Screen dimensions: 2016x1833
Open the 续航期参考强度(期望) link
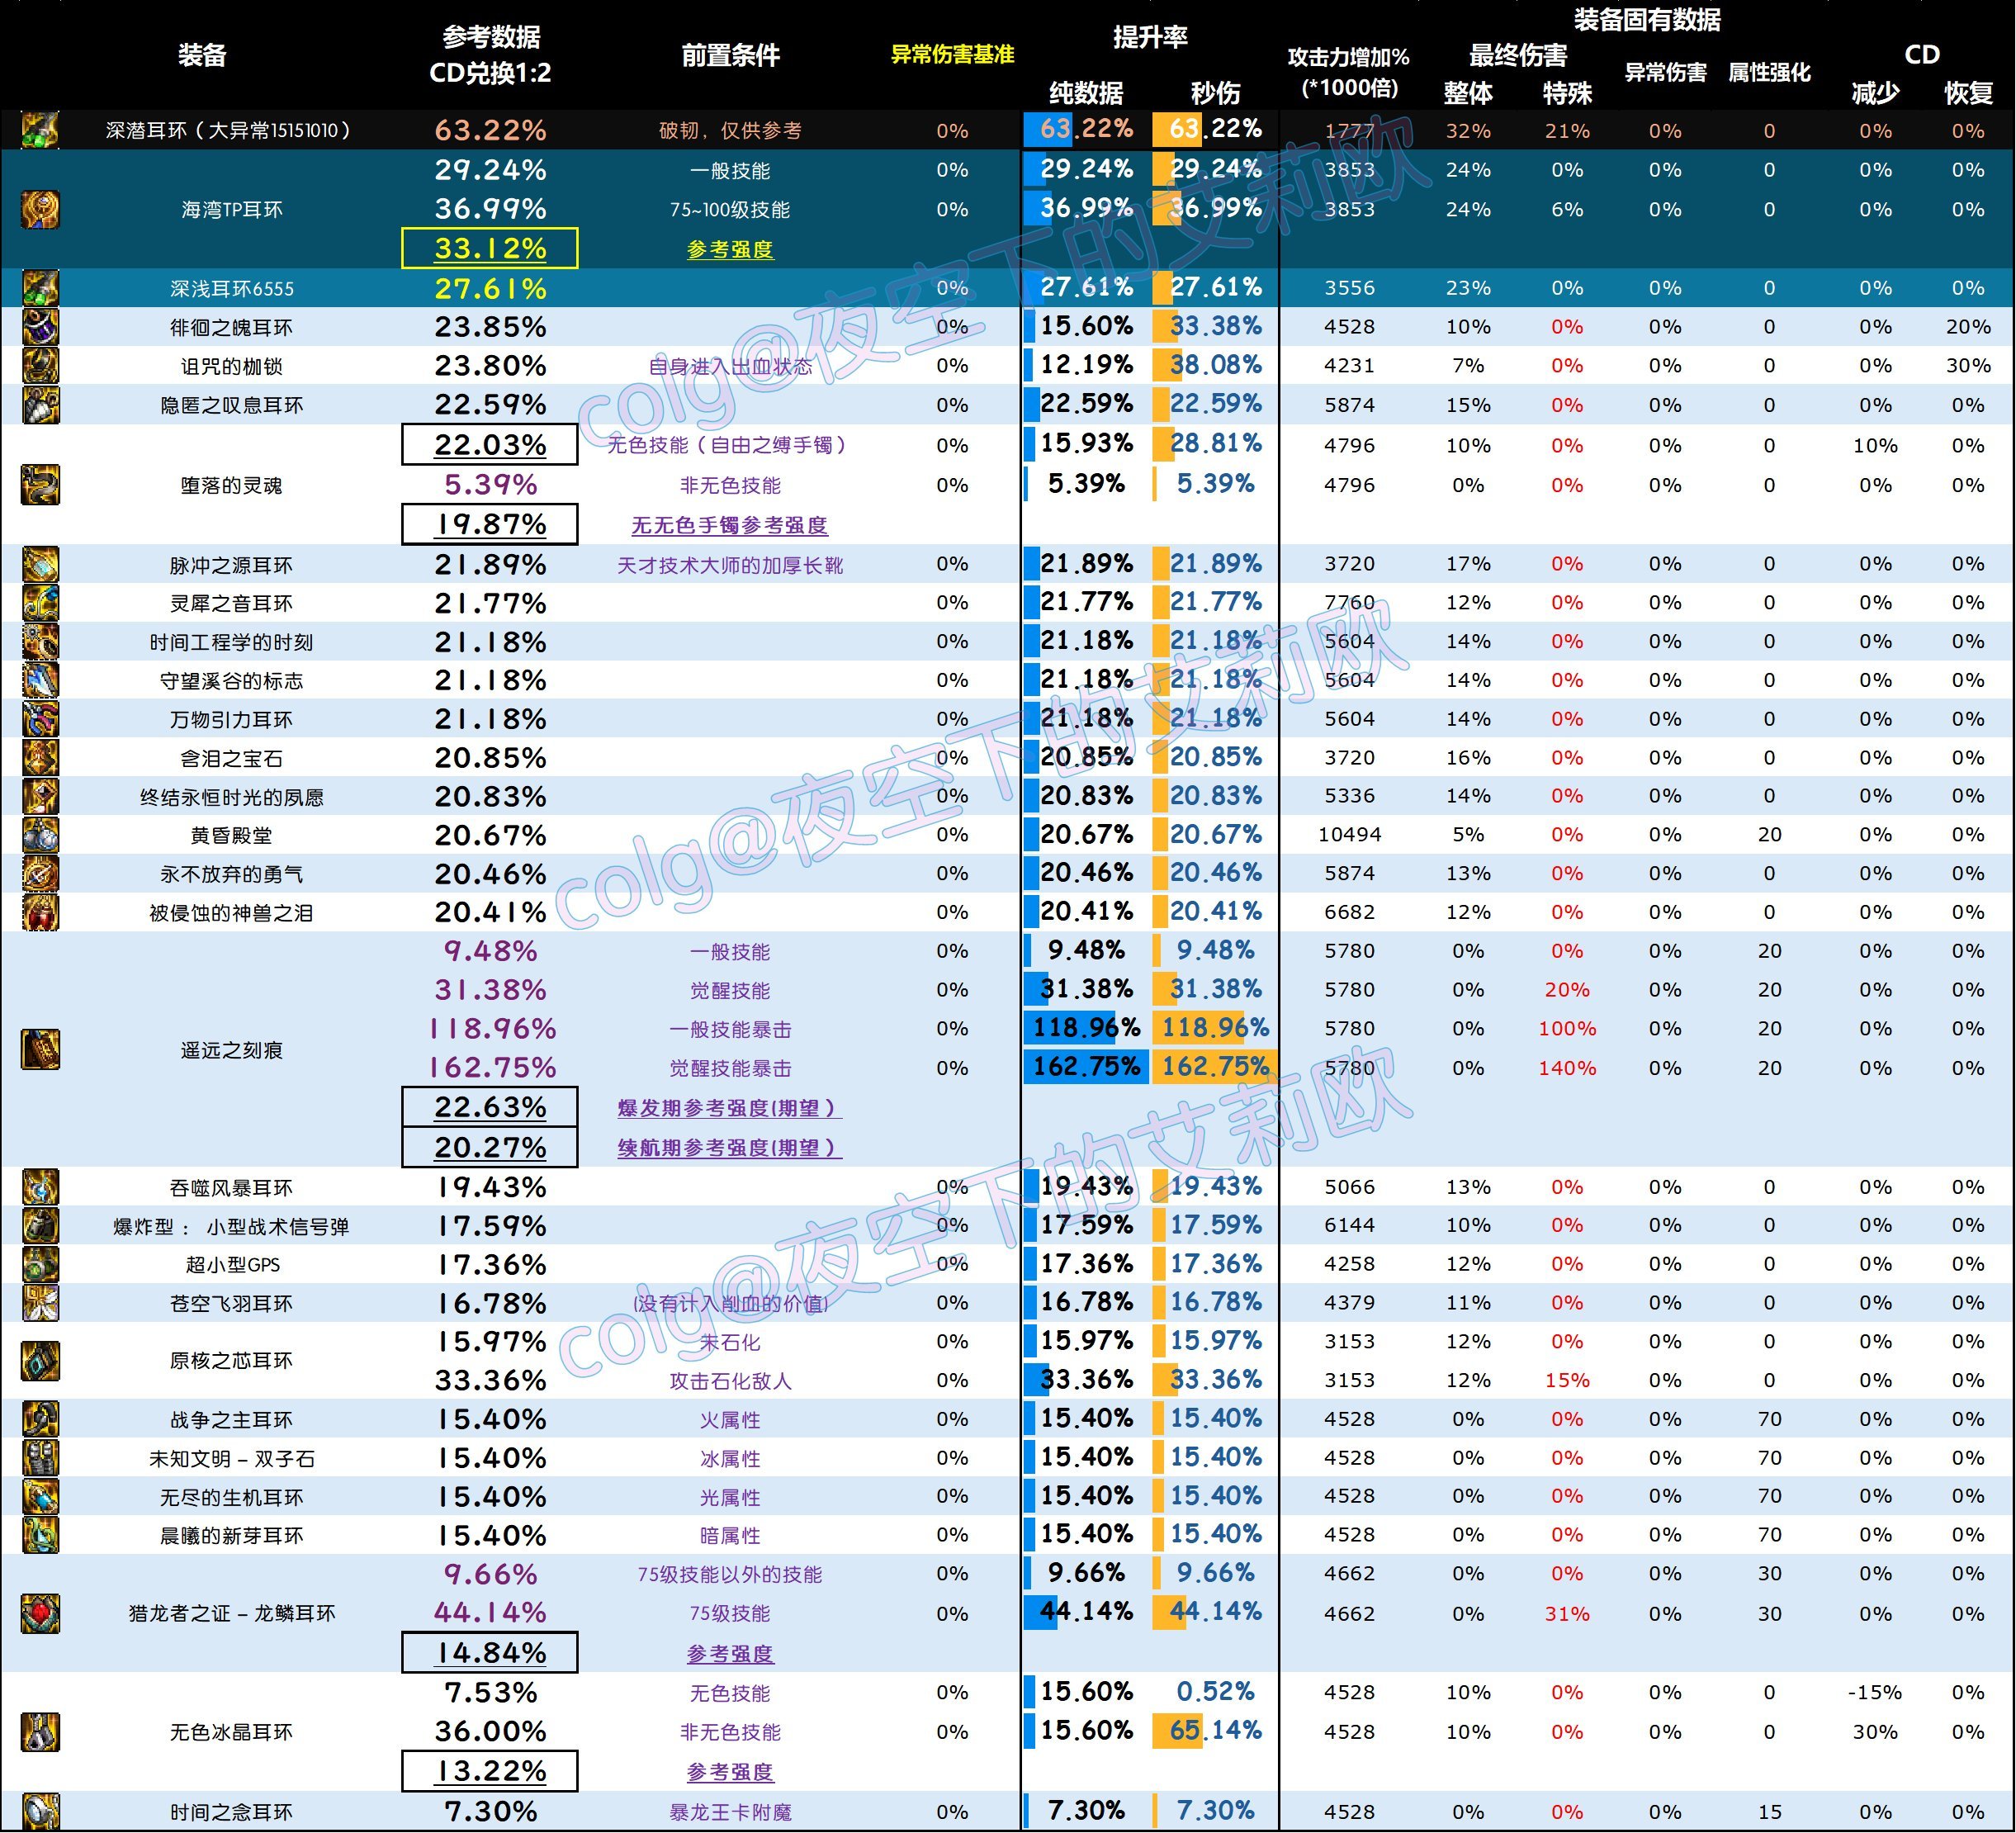[730, 1148]
